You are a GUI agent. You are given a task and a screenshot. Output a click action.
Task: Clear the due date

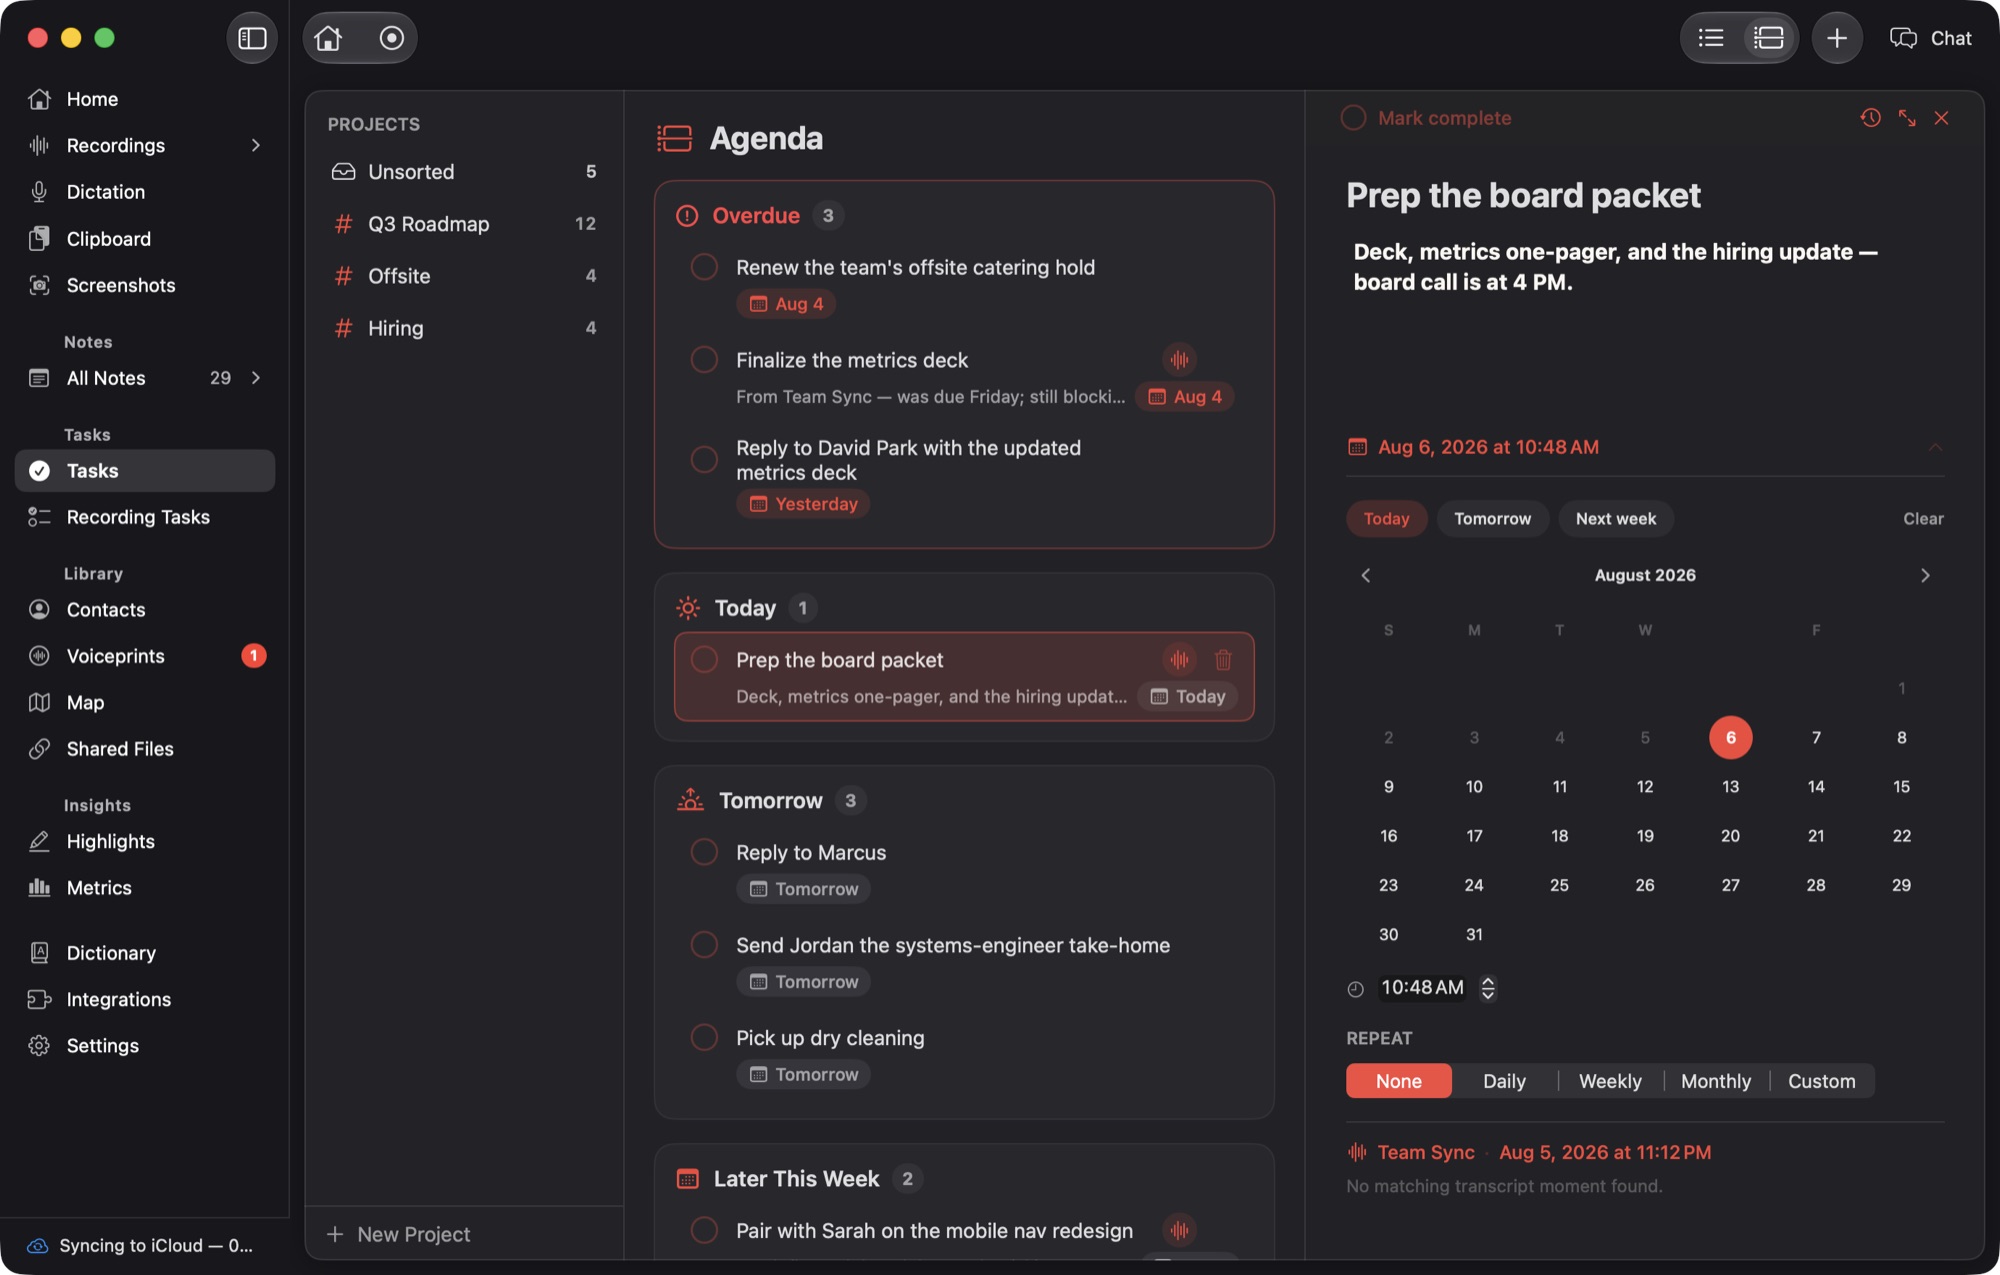pyautogui.click(x=1922, y=519)
